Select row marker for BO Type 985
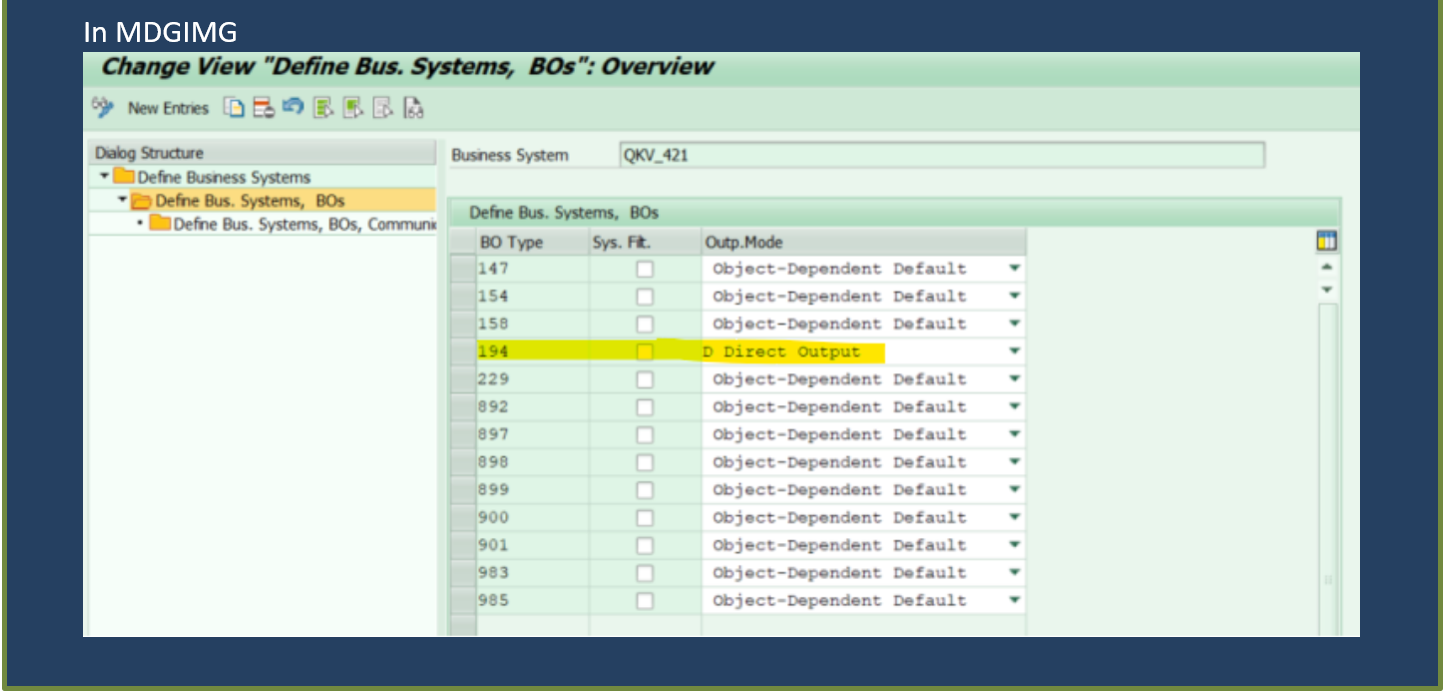Screen dimensions: 1446x694 [463, 601]
